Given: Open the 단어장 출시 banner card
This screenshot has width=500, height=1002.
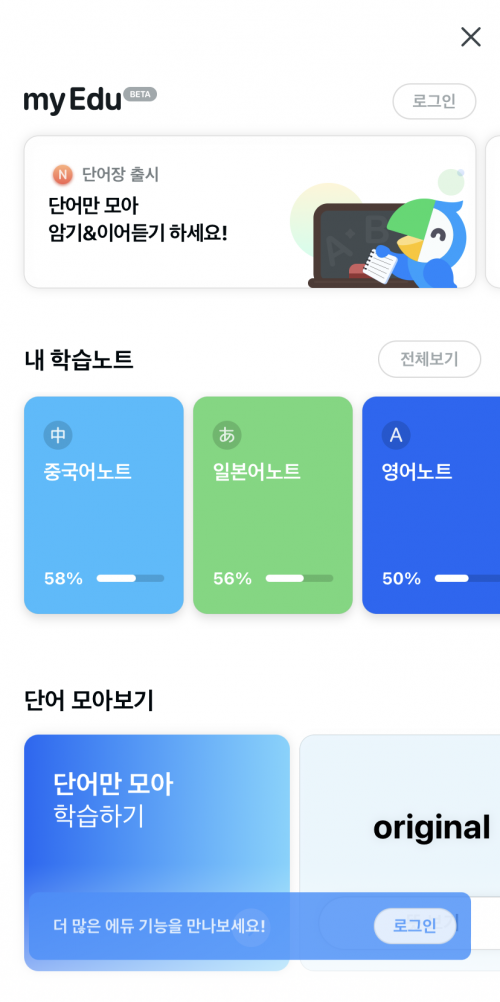Looking at the screenshot, I should pos(250,212).
